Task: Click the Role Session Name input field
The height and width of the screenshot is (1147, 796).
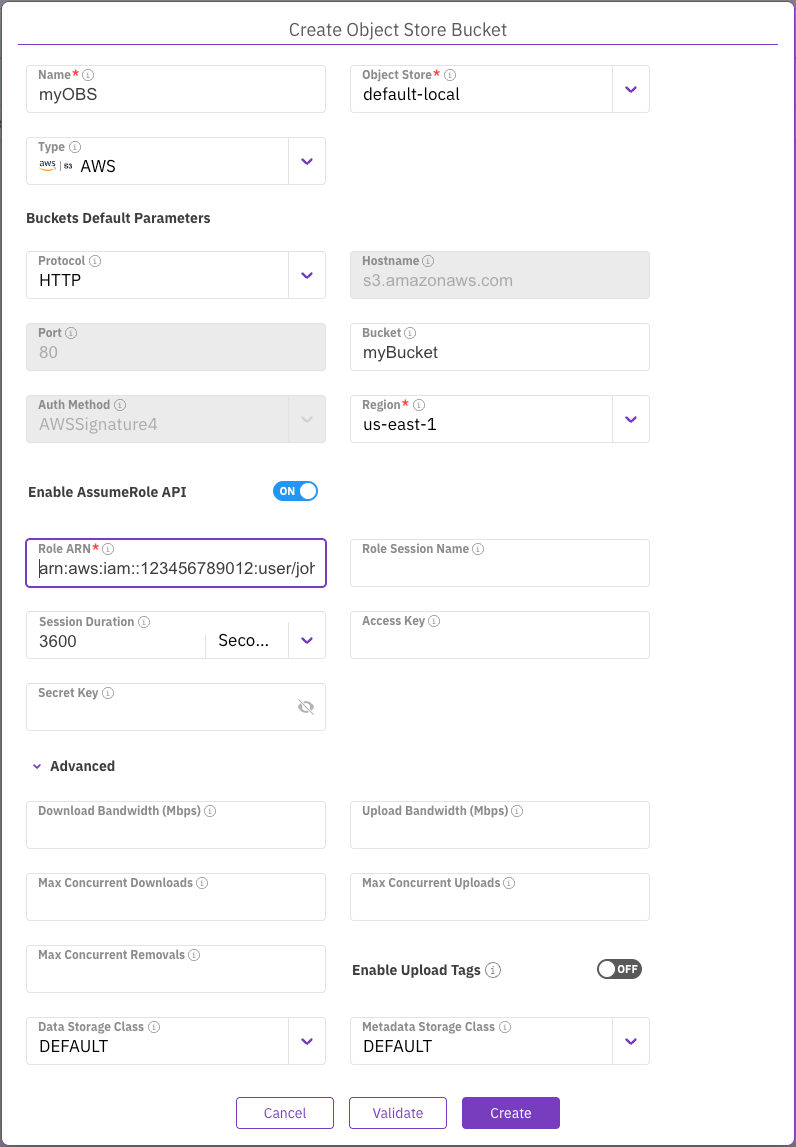Action: tap(499, 570)
